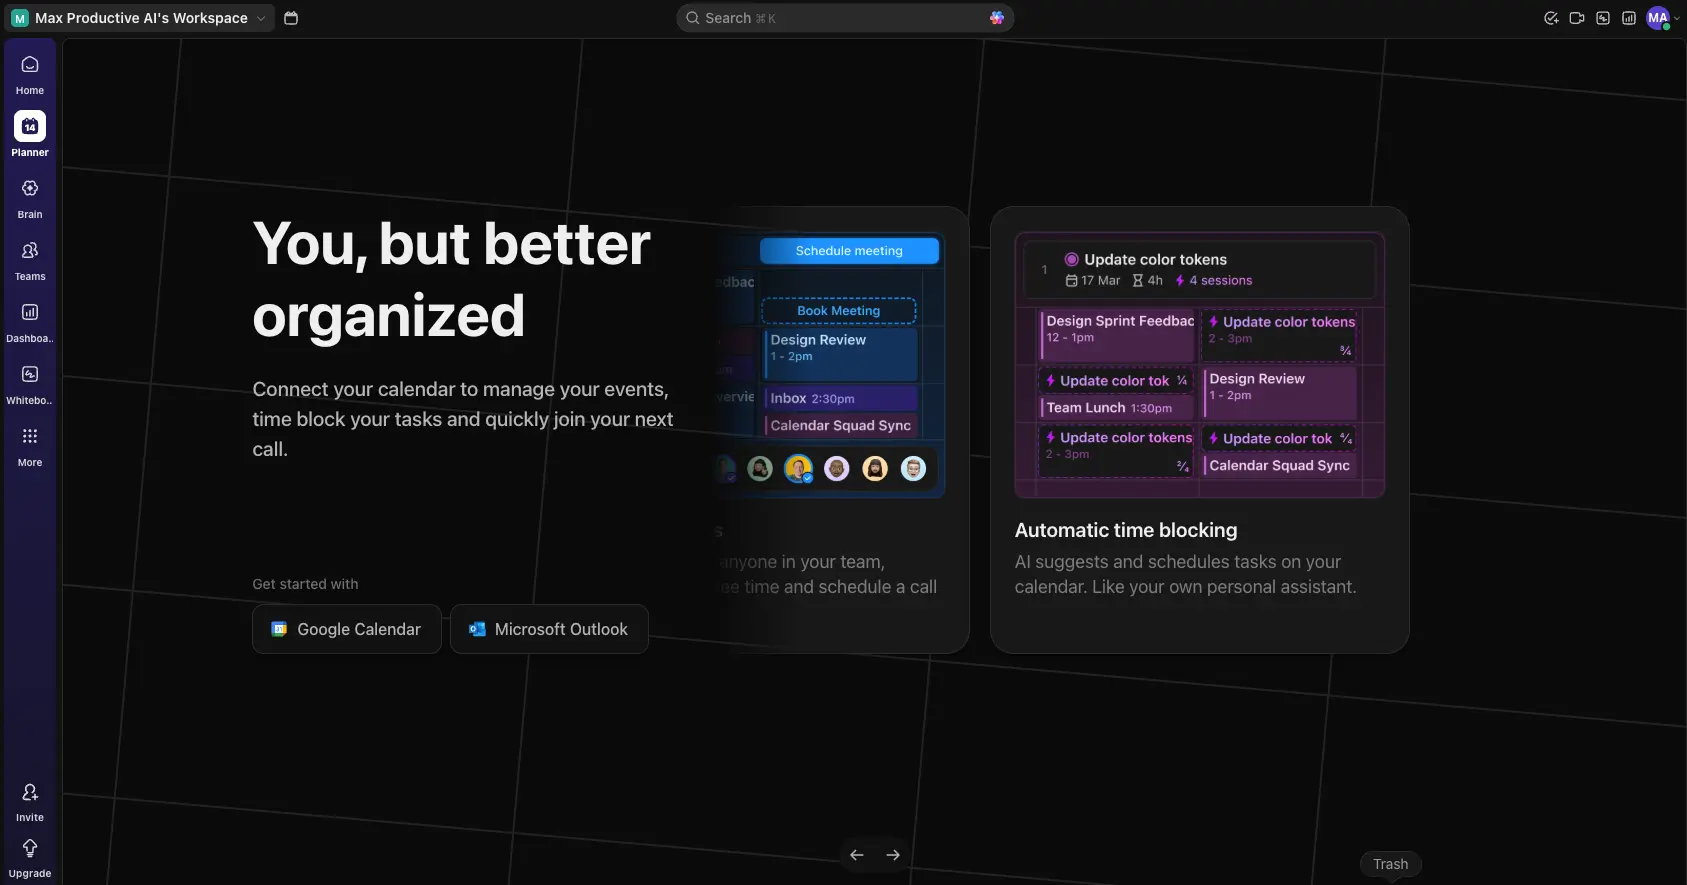The height and width of the screenshot is (885, 1687).
Task: Expand the workspace switcher dropdown chevron
Action: (261, 18)
